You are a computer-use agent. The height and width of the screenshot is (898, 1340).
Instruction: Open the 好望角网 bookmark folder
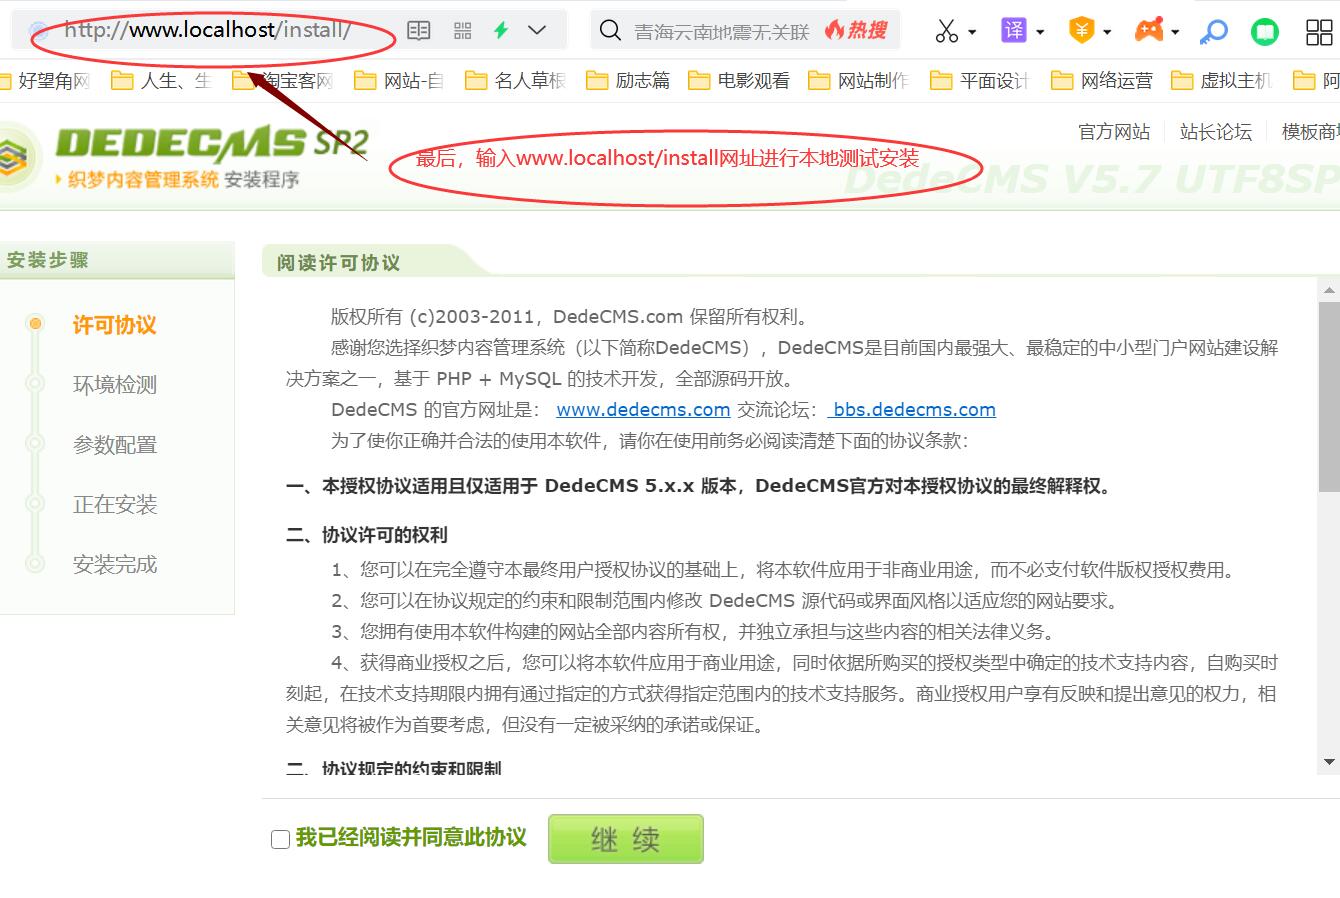coord(46,80)
